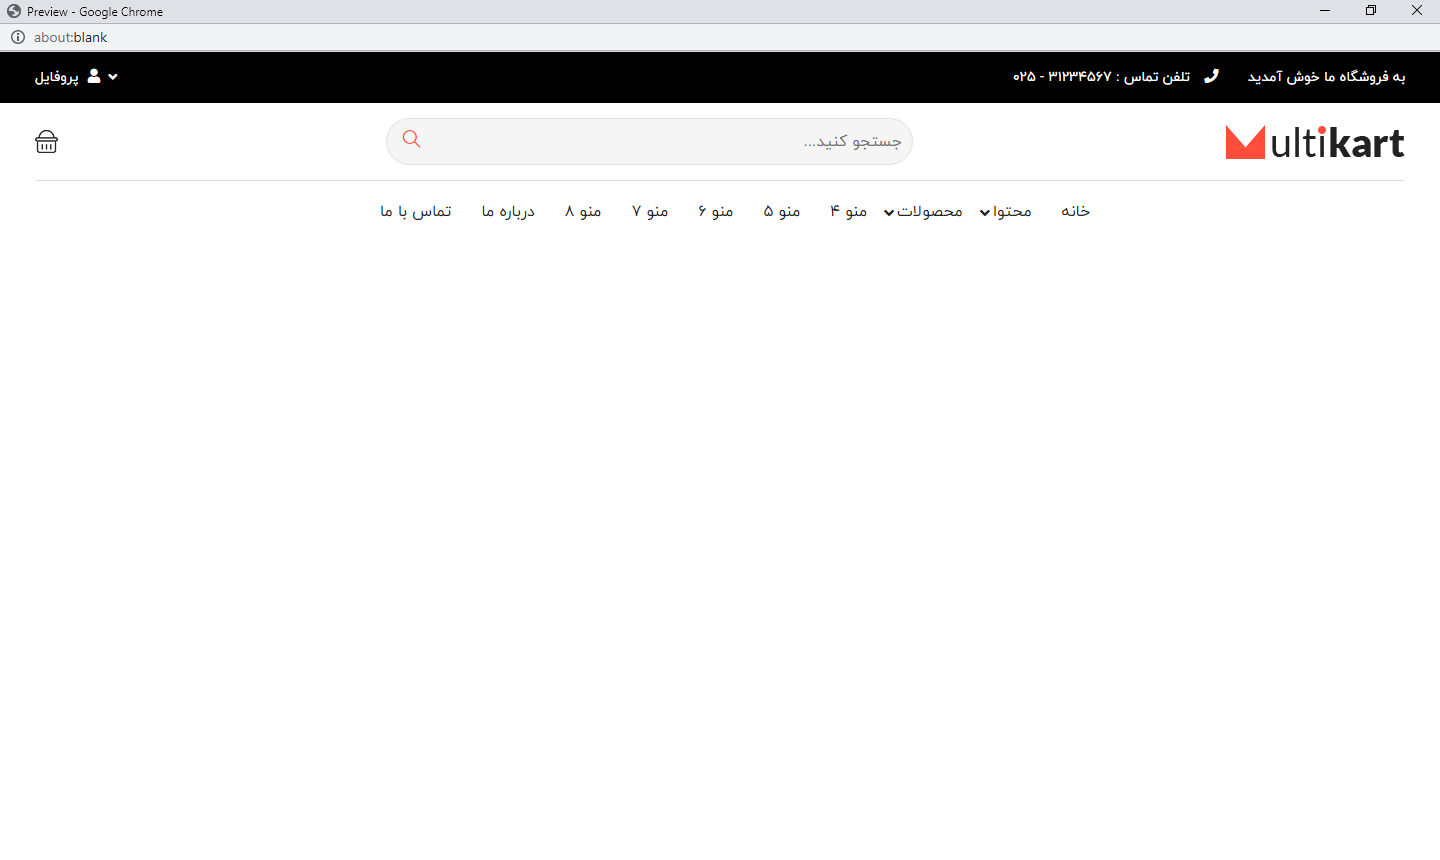Click the پروفایل text label

point(57,77)
